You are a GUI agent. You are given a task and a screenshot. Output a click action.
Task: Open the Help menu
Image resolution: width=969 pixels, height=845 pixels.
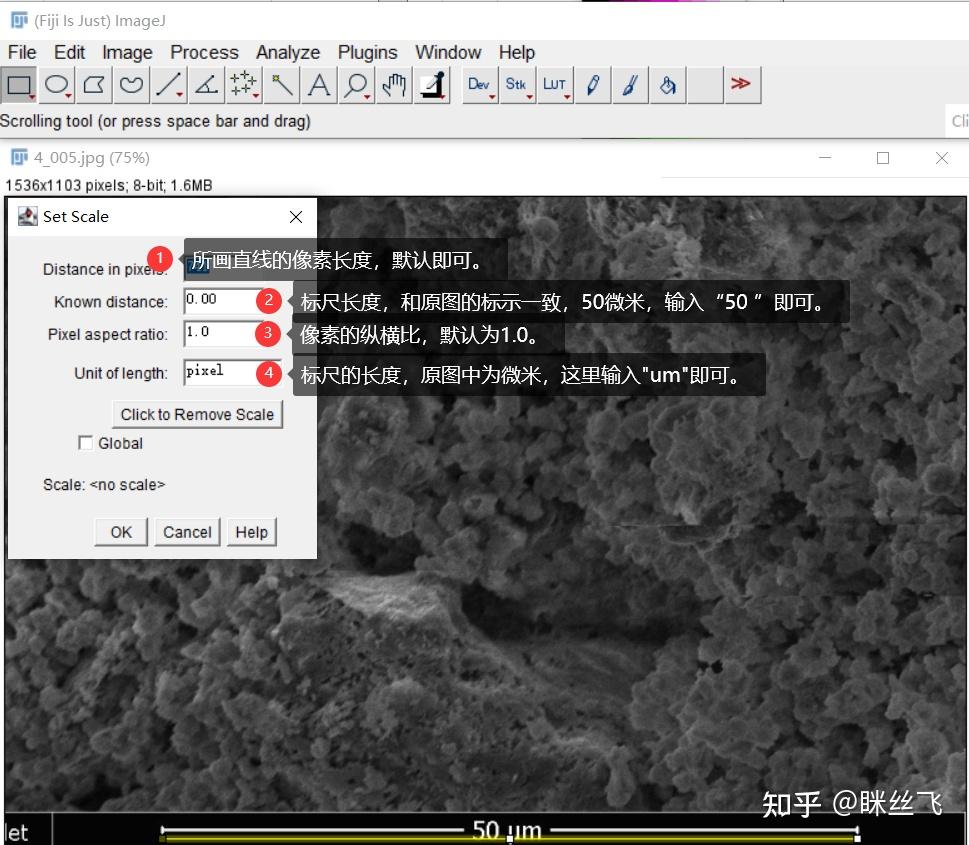[x=517, y=53]
